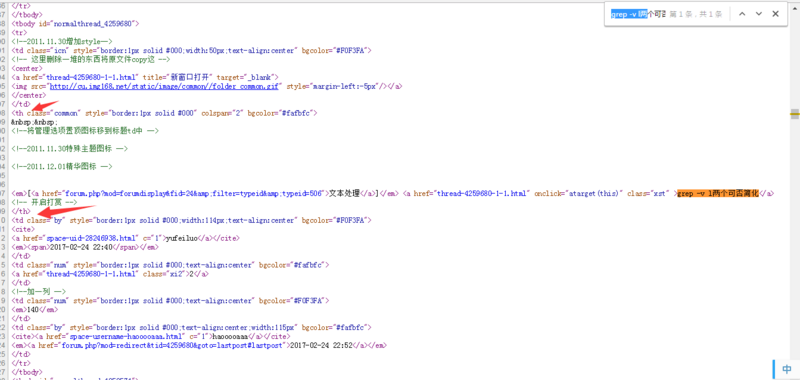Click the comment 2011.11.30特殊主题图标

(69, 149)
